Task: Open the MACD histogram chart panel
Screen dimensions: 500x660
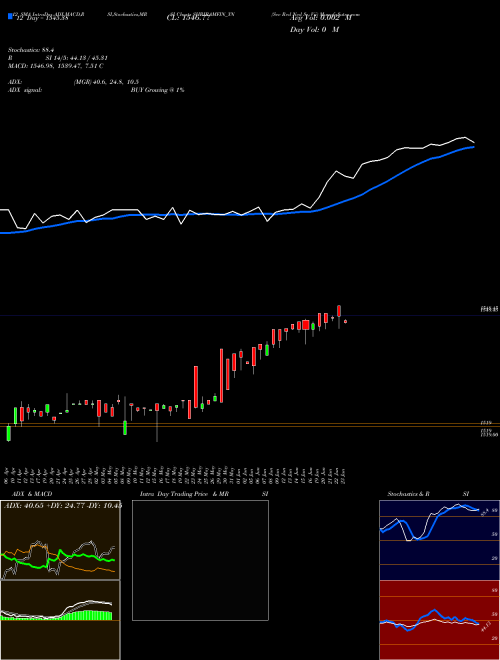Action: click(60, 620)
